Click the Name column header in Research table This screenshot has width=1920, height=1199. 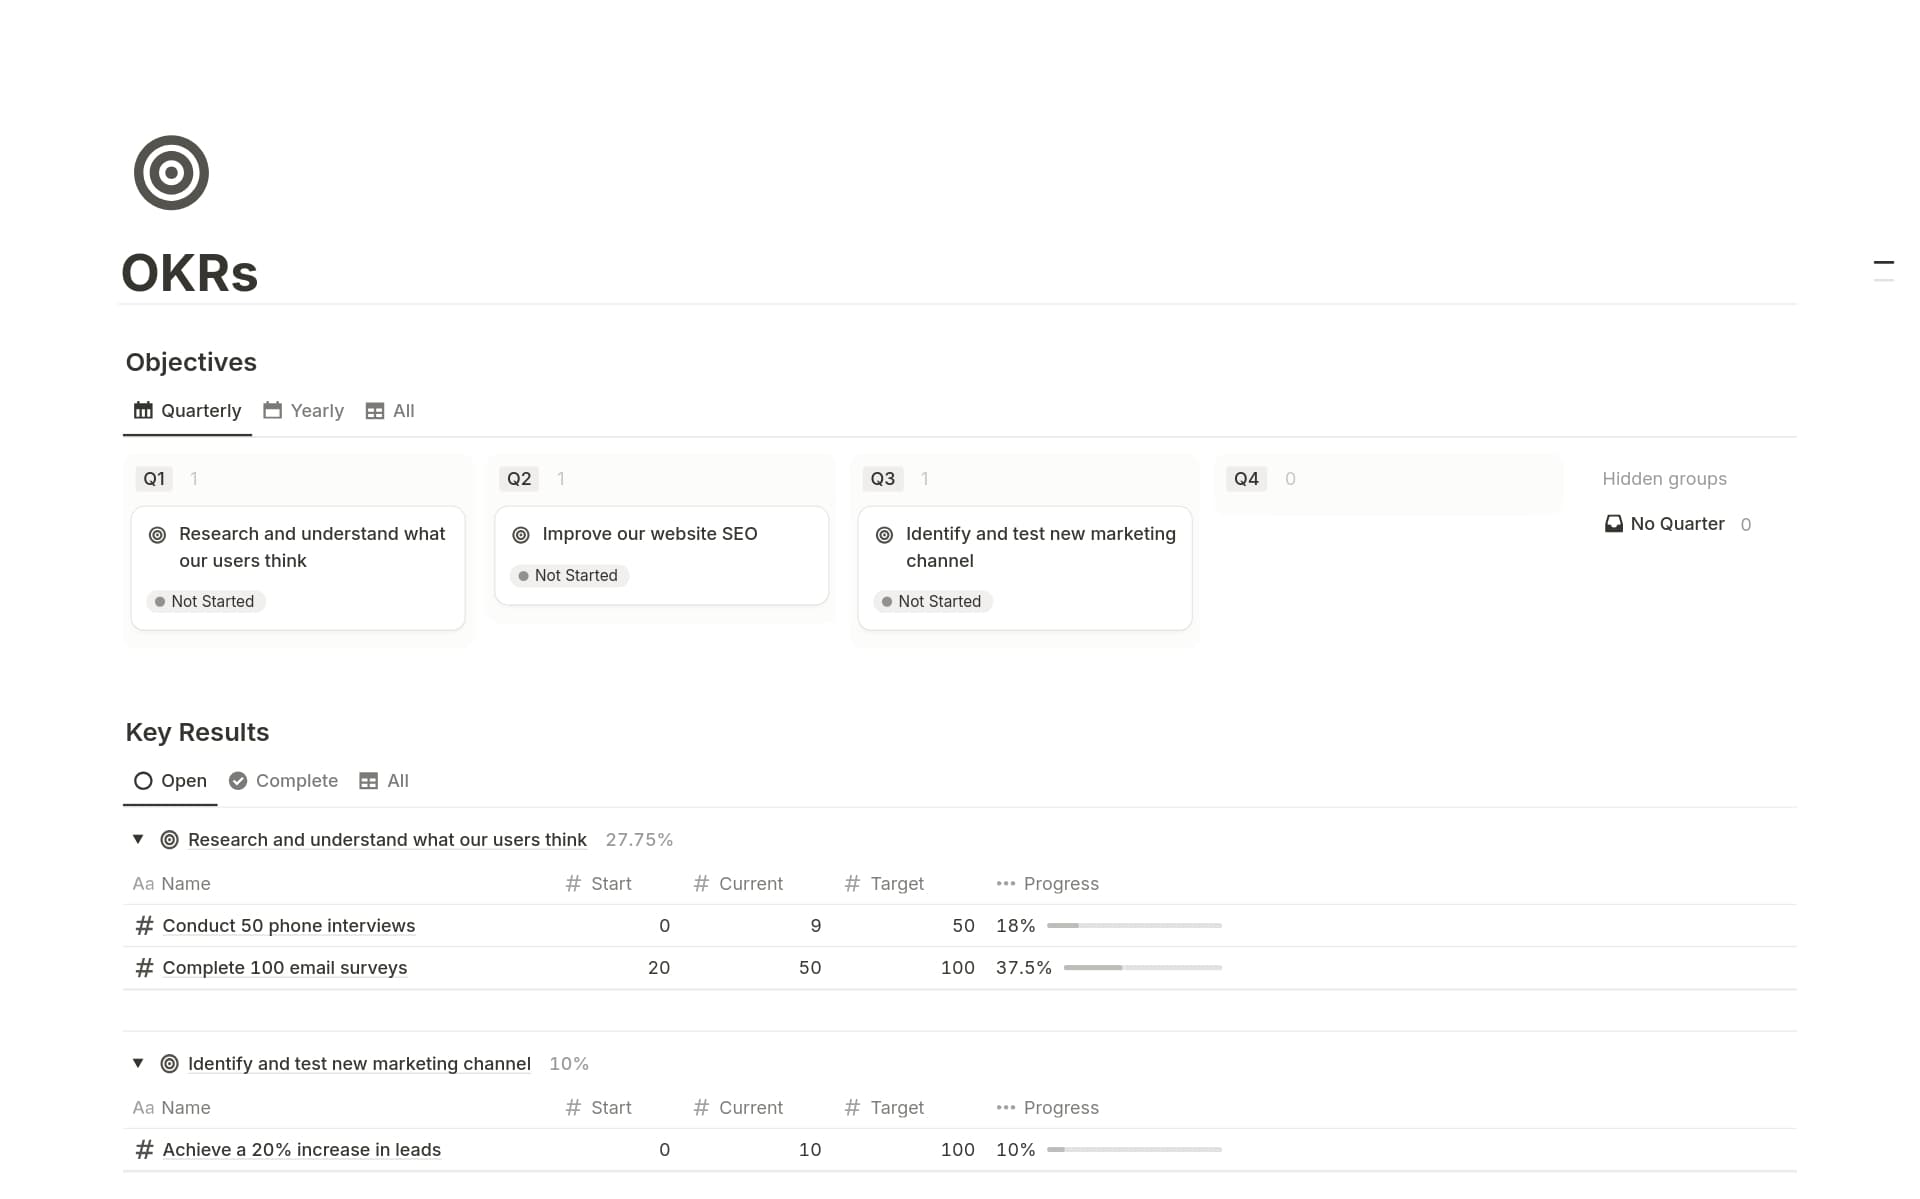(x=171, y=884)
